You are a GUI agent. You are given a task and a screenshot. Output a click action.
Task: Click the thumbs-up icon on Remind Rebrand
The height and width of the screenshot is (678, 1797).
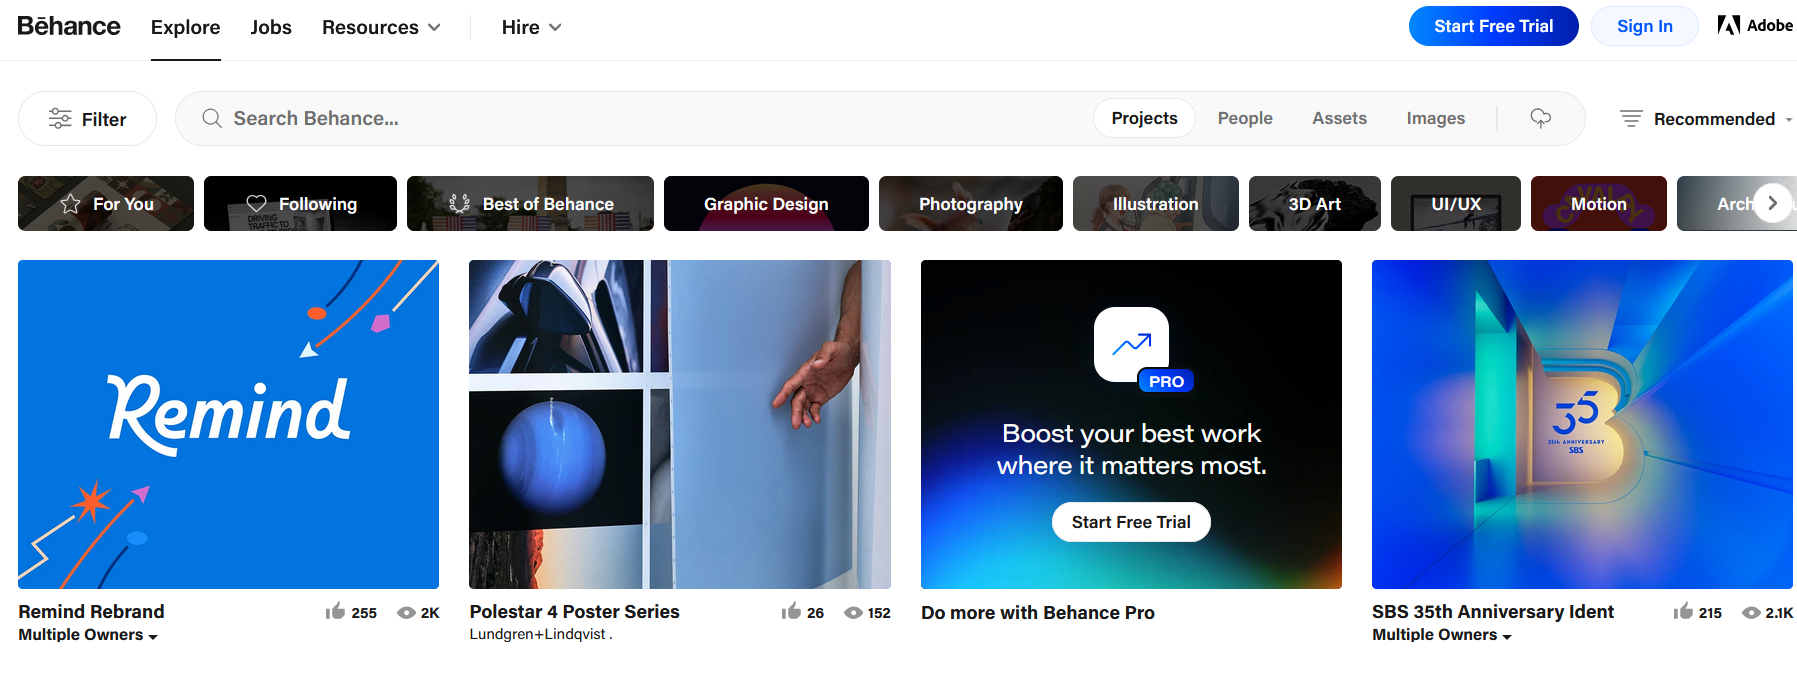[x=335, y=611]
